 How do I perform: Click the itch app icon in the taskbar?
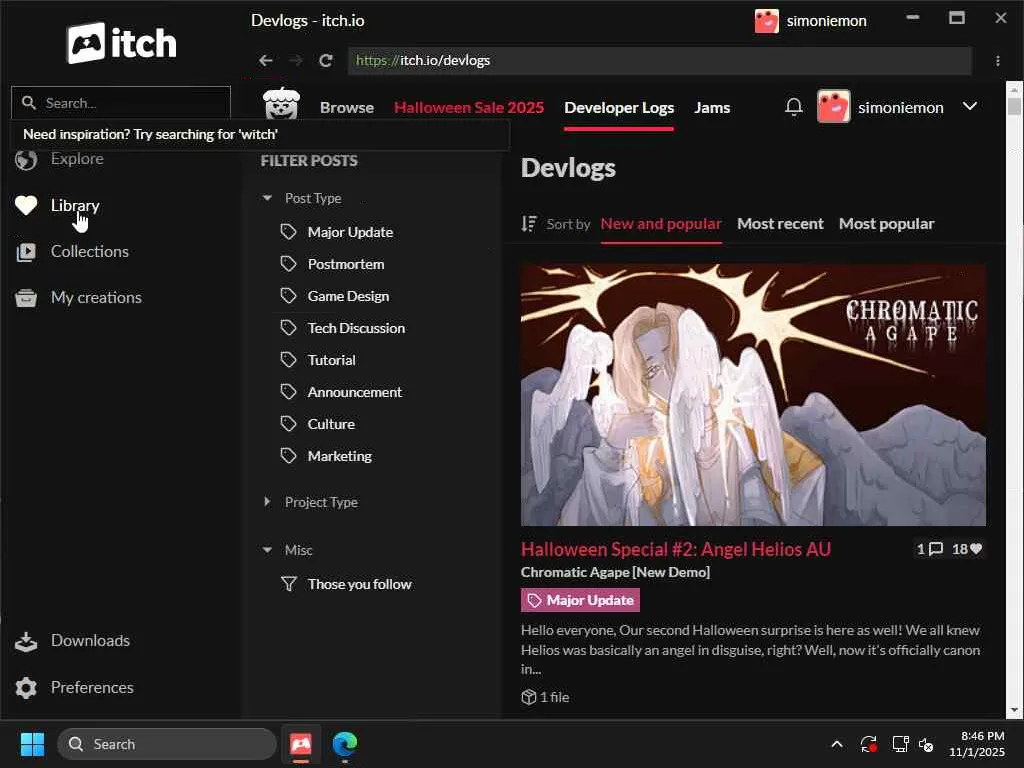300,744
